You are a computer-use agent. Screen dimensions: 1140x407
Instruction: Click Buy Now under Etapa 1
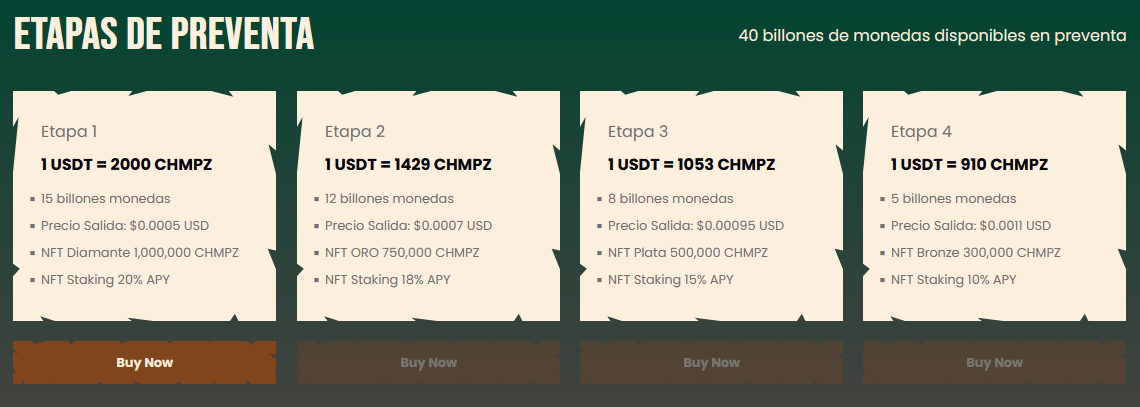tap(145, 363)
